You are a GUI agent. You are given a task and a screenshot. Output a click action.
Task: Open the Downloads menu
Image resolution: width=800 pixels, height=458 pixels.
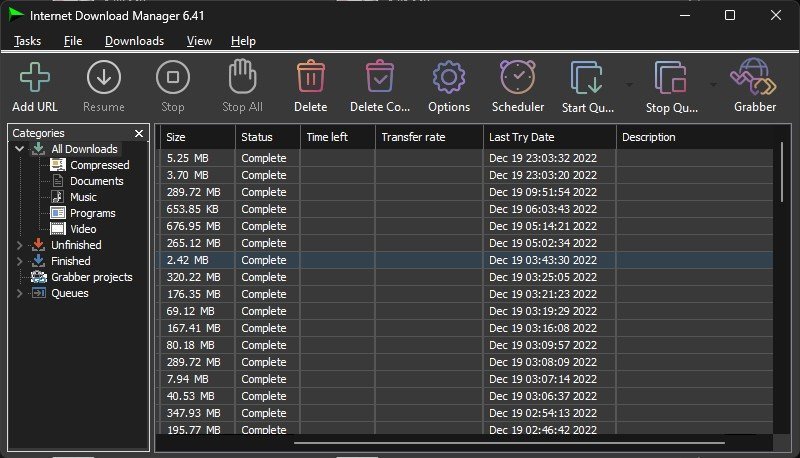coord(134,41)
